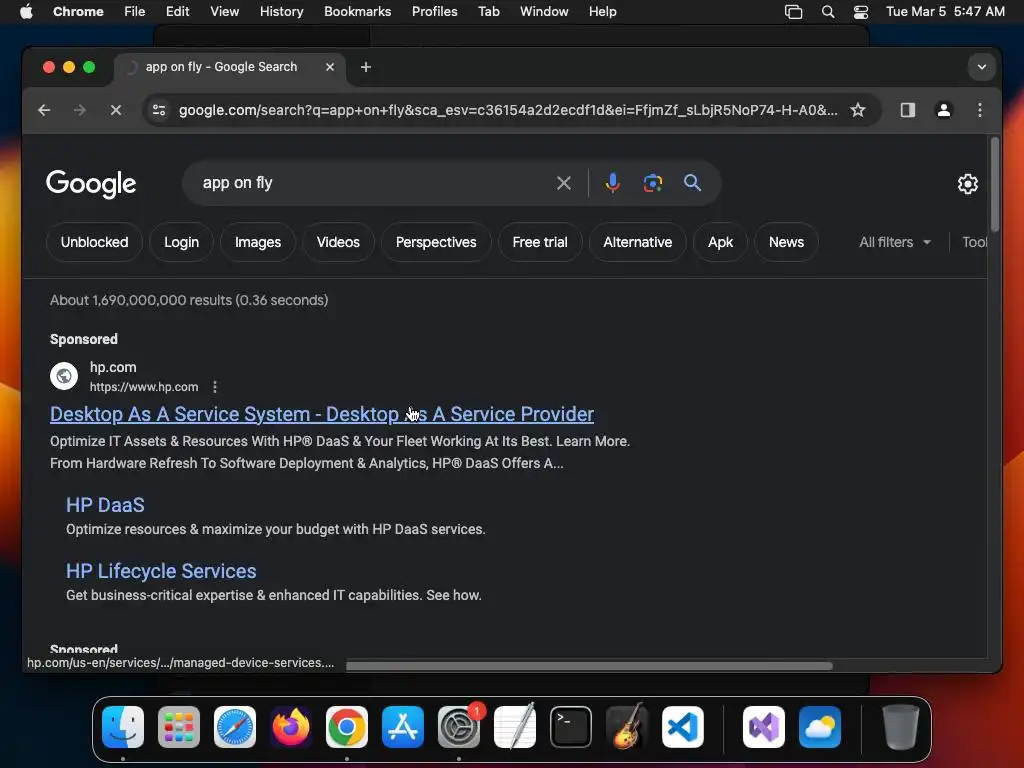Switch to Videos results

point(338,242)
